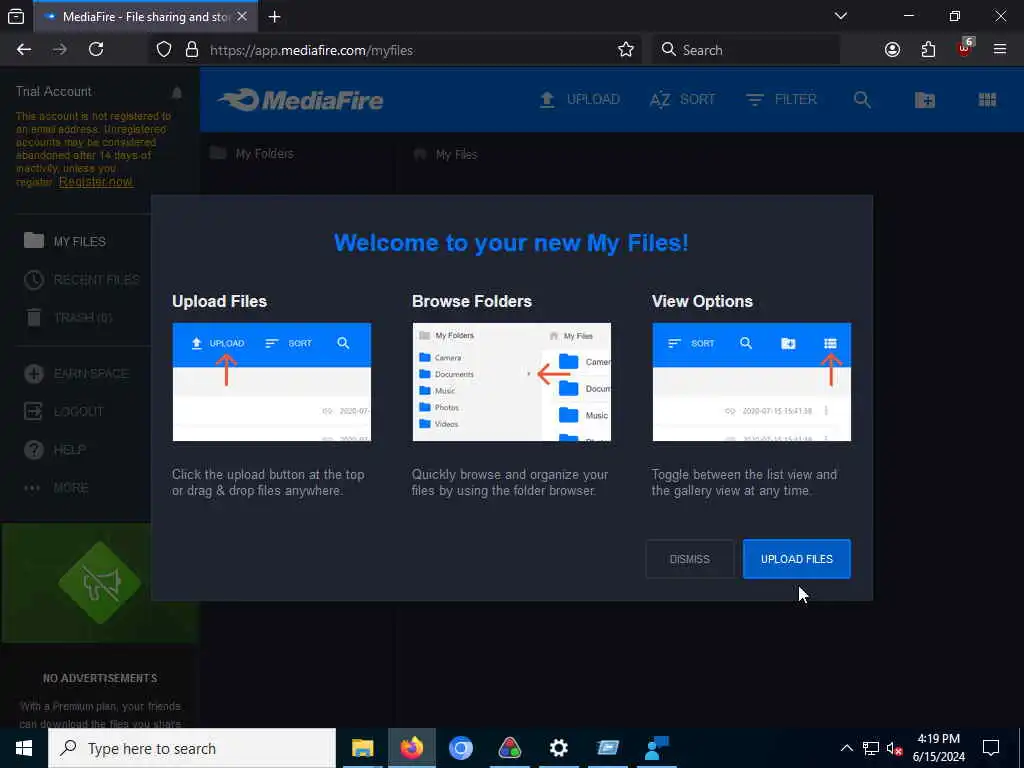Switch to grid view icon

pos(987,100)
